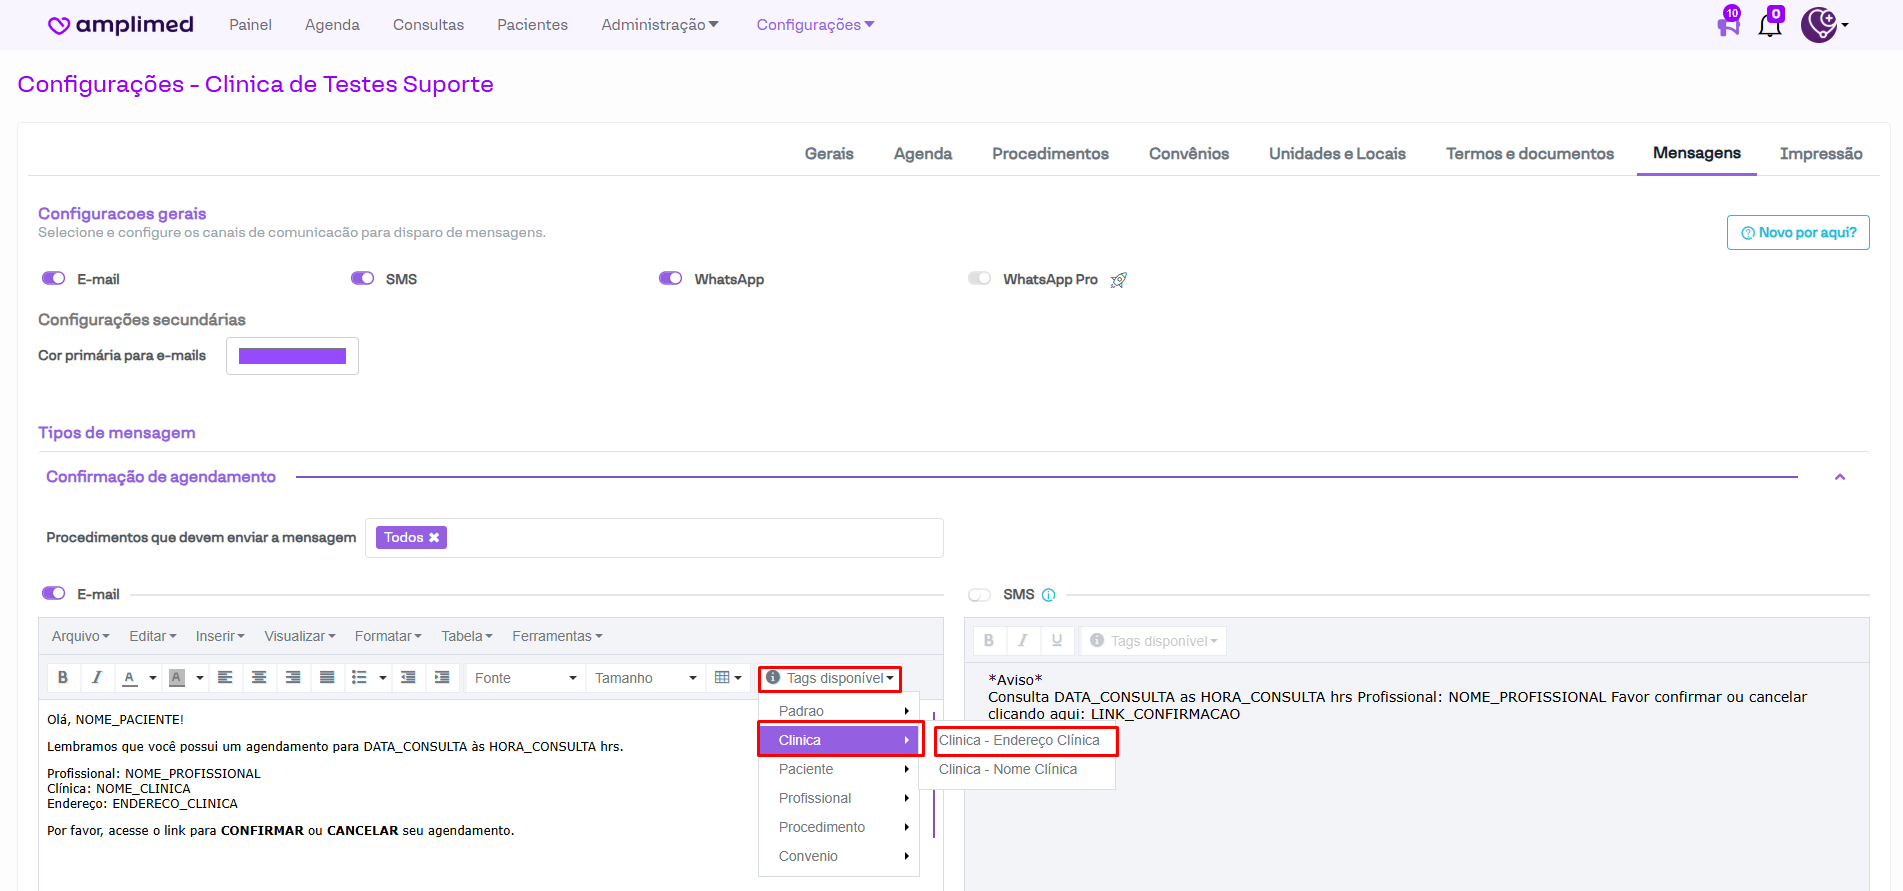
Task: Enable the WhatsApp Pro toggle
Action: [979, 279]
